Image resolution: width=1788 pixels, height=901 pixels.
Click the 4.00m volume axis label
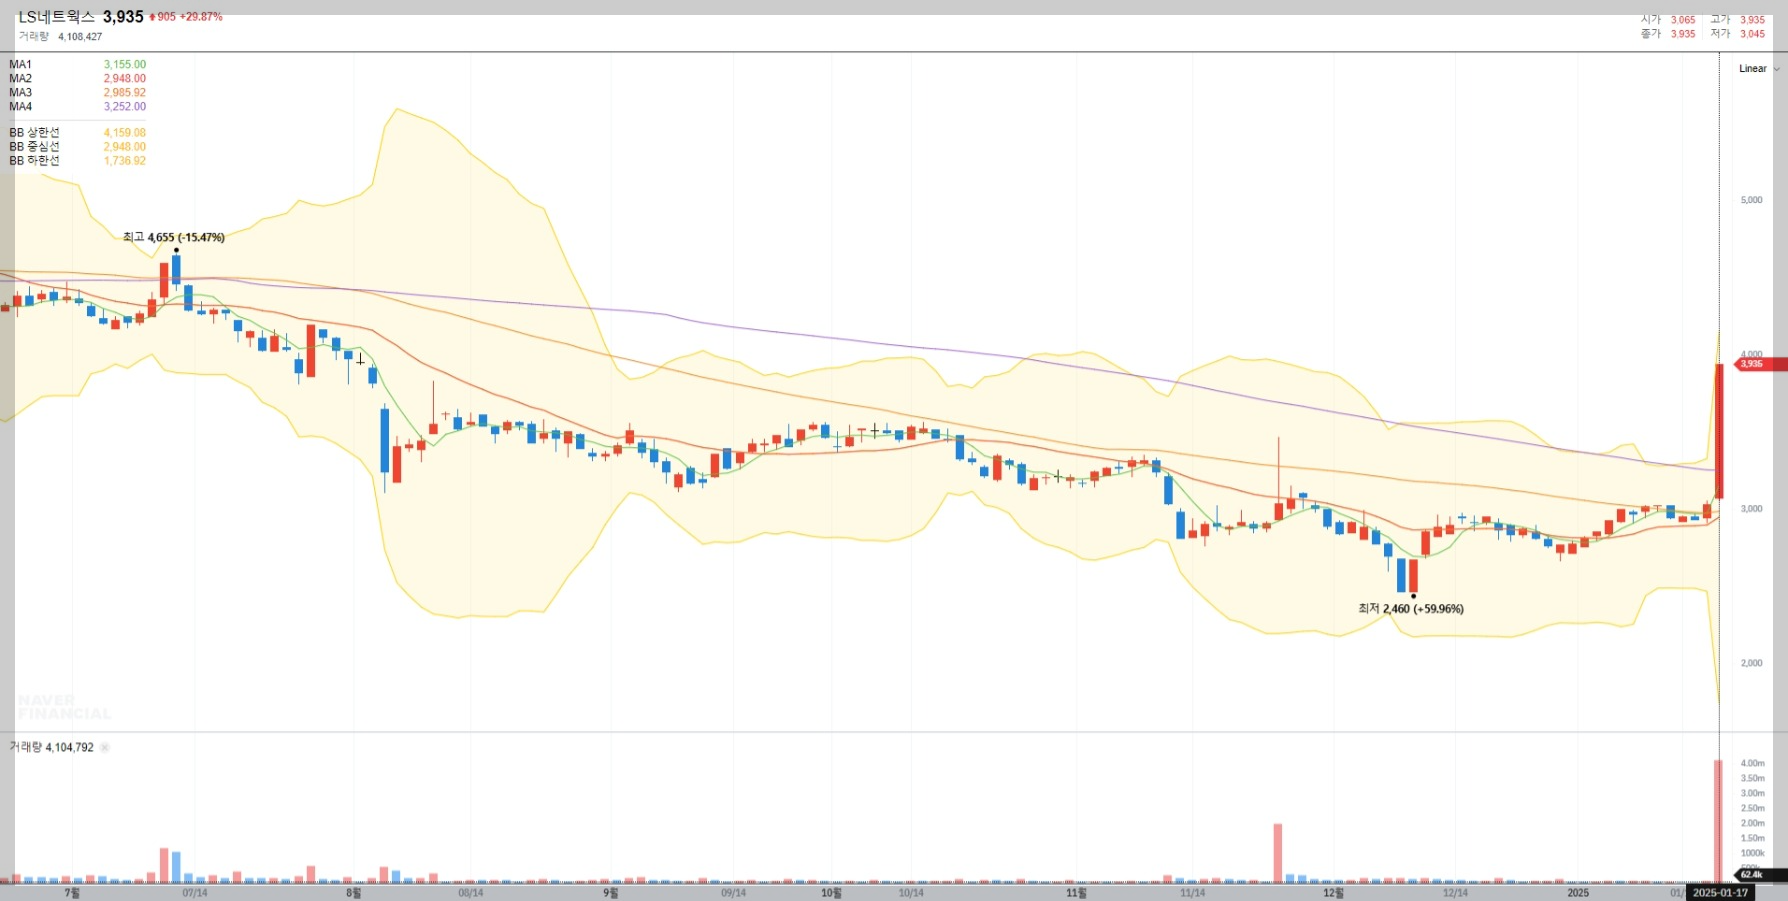click(1753, 763)
